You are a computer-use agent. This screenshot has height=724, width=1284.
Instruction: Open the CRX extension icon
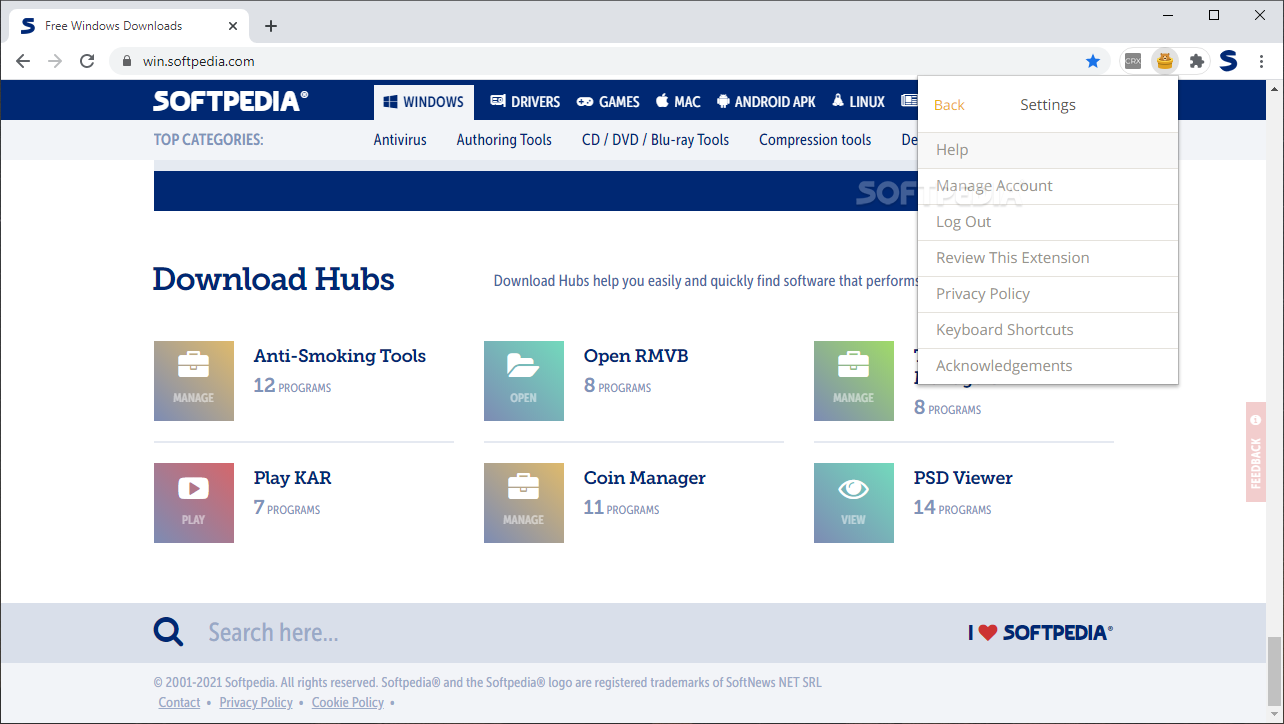1133,61
